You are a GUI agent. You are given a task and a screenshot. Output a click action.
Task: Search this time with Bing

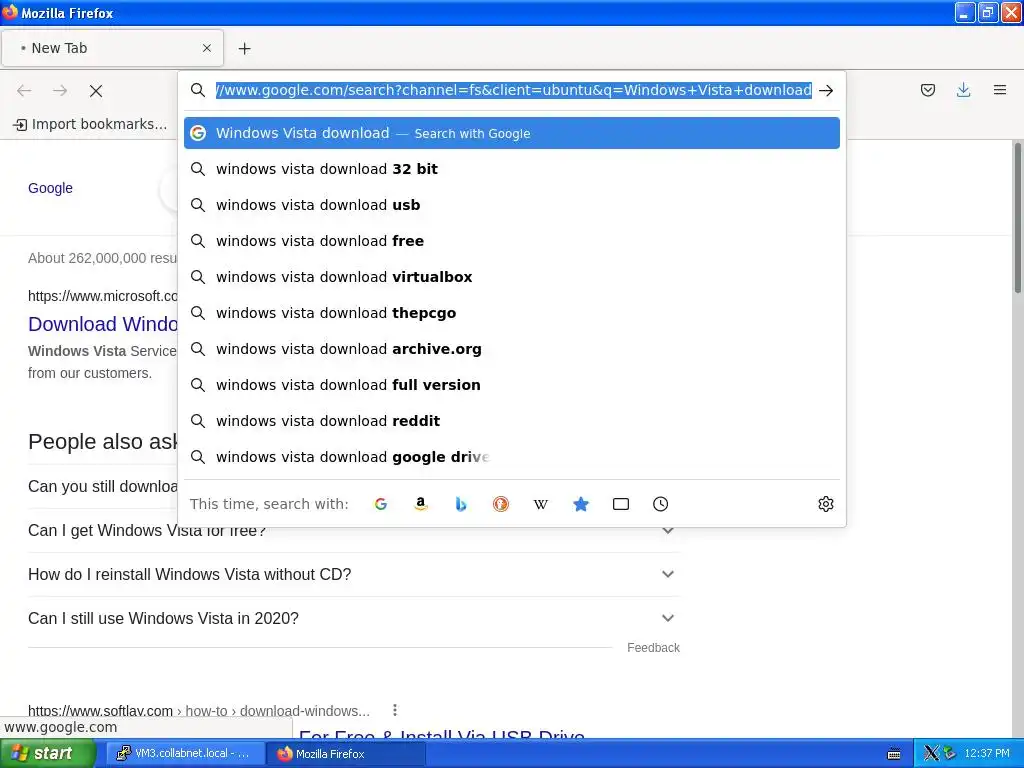click(x=460, y=504)
